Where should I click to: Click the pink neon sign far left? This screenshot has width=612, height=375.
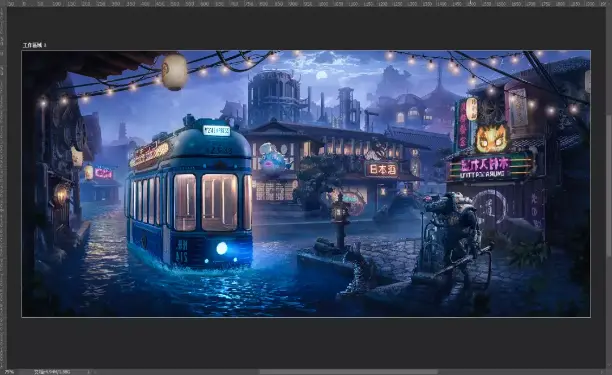point(103,173)
